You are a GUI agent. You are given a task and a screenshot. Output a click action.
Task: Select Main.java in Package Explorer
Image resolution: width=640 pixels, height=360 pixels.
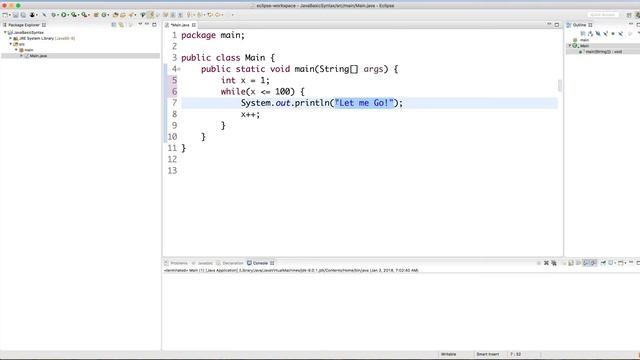(38, 56)
